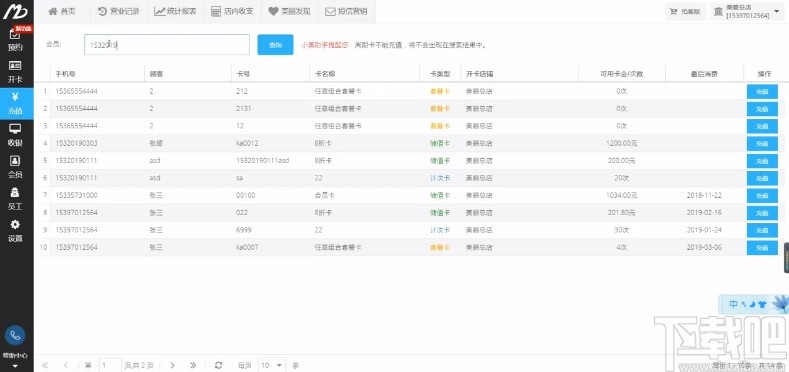789x372 pixels.
Task: Click the 1200.00元 balance cell
Action: point(621,143)
